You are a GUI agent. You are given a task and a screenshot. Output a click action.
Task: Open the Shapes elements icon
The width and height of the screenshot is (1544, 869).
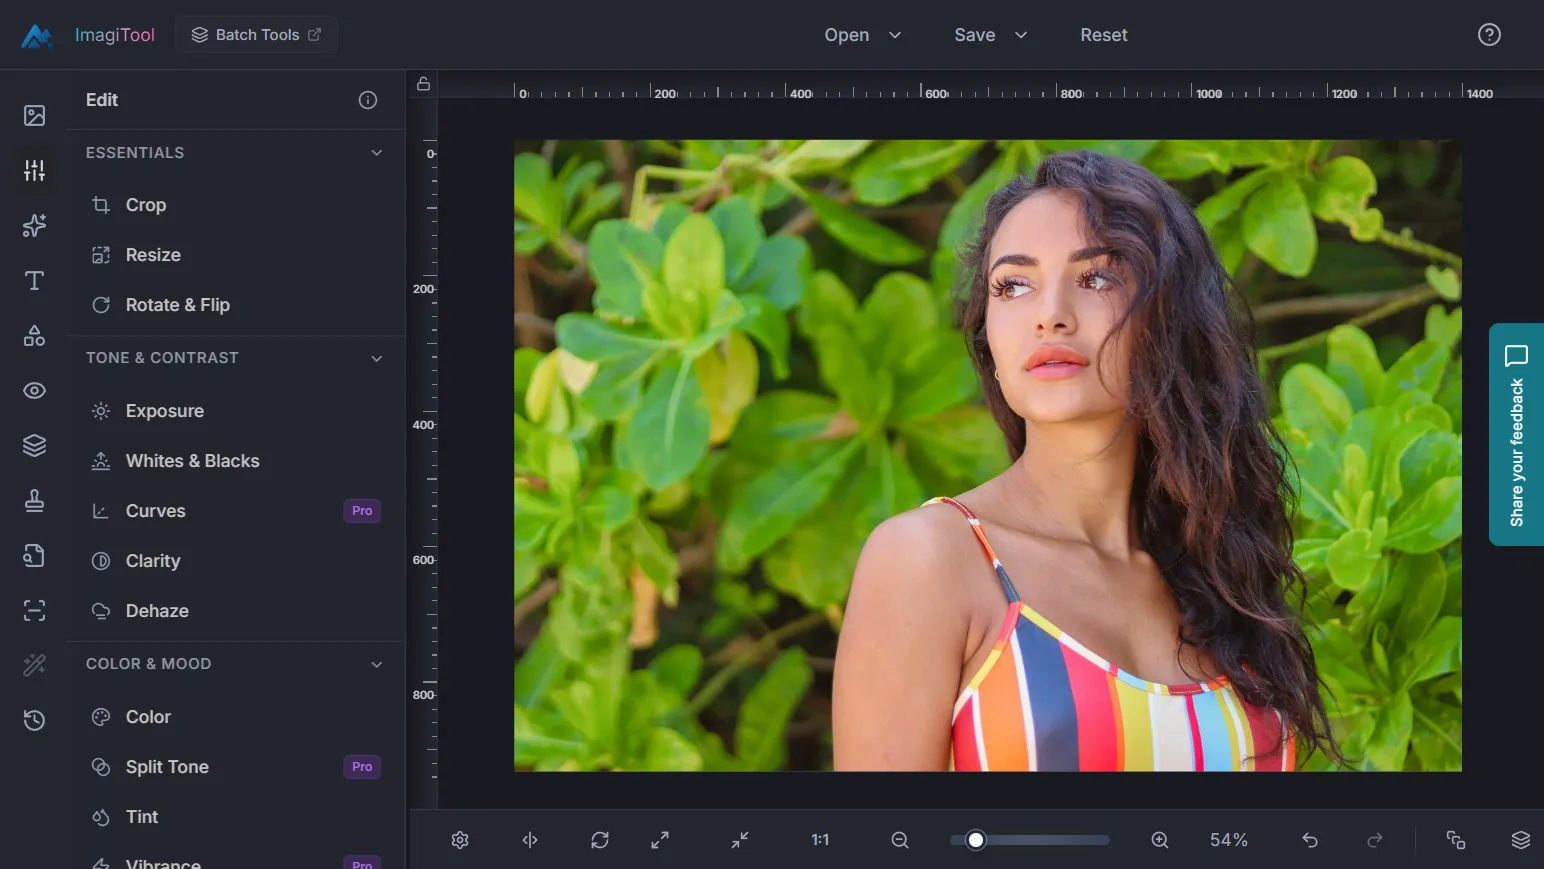click(x=34, y=336)
